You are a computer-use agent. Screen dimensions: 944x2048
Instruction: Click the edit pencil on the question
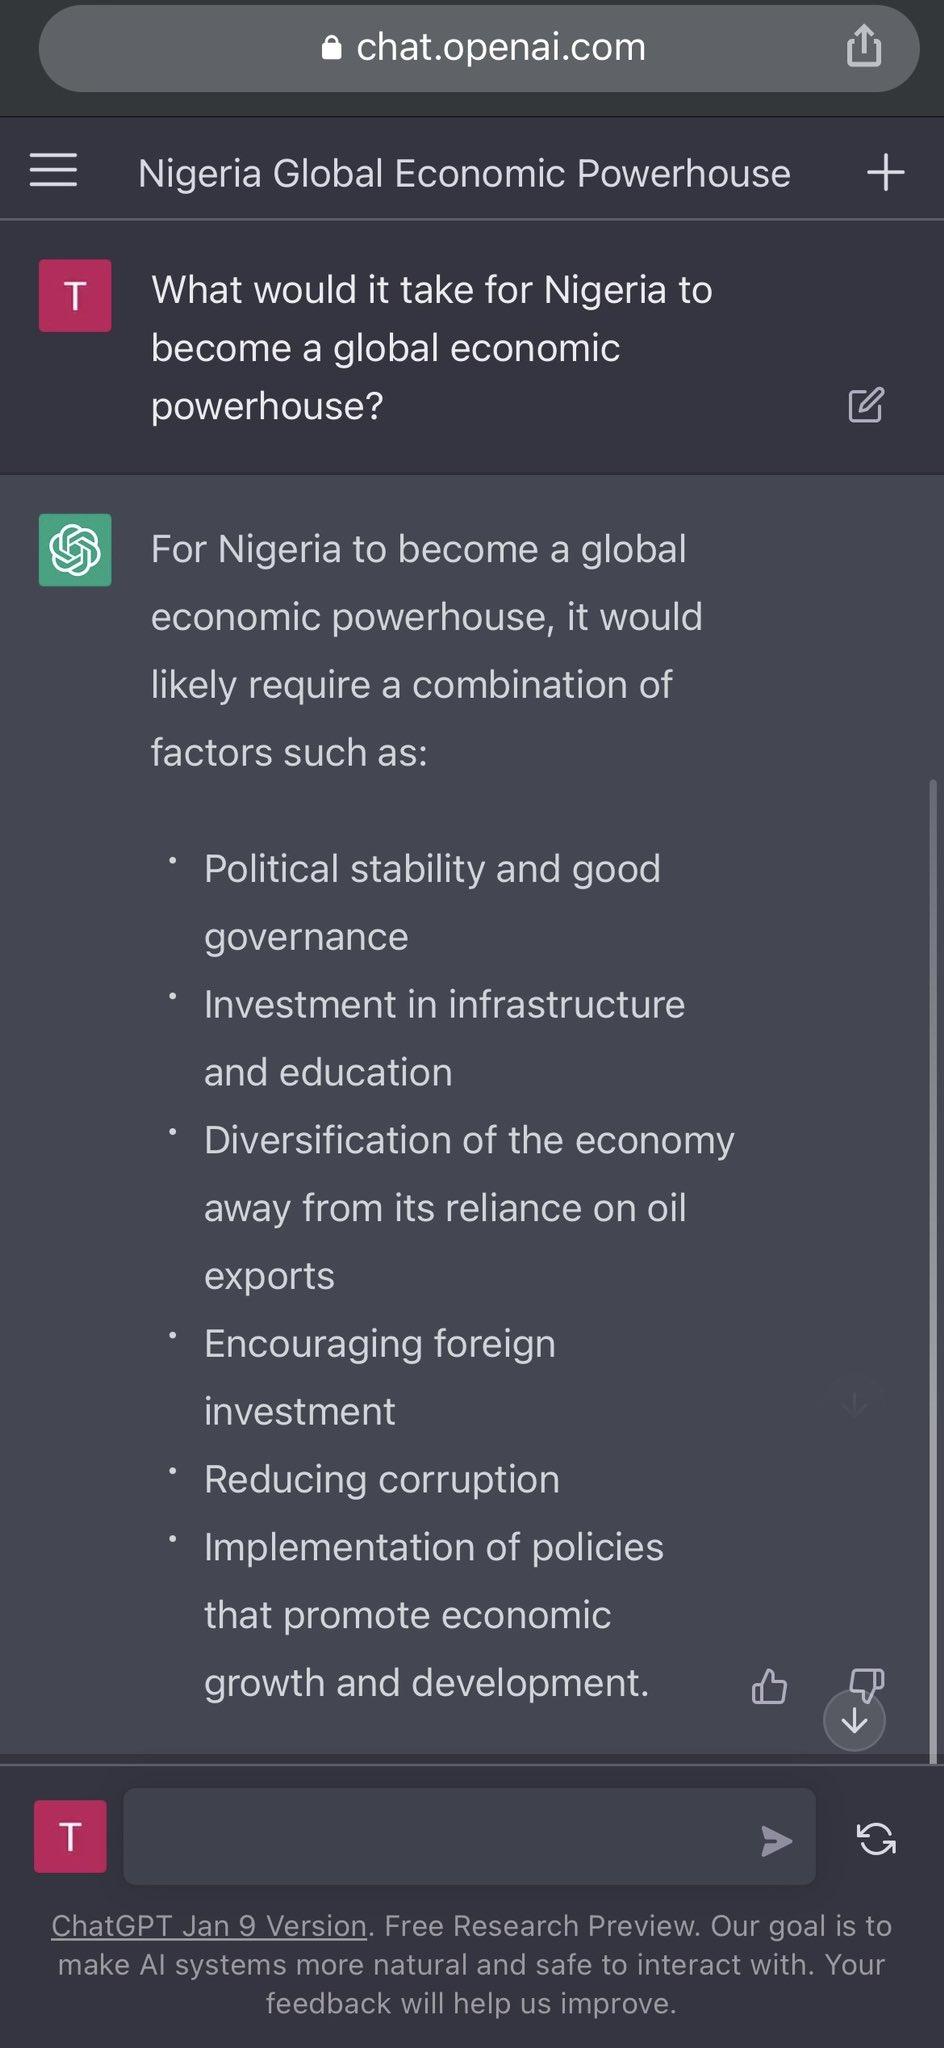866,405
